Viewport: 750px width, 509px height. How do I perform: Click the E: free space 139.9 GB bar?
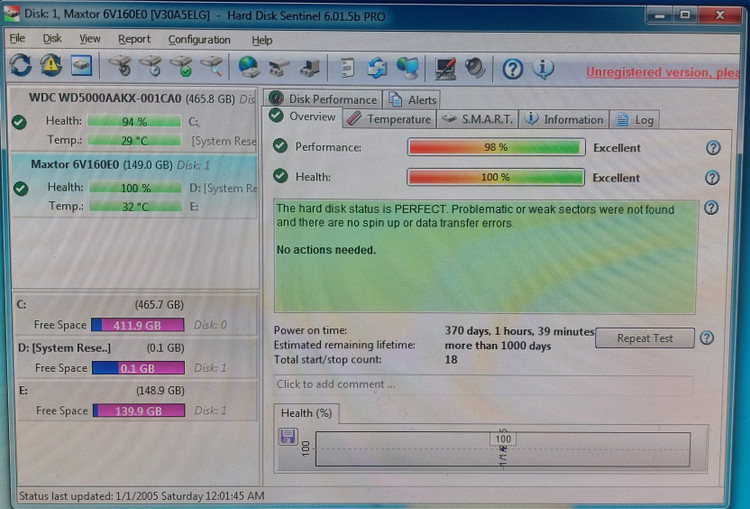(x=139, y=410)
